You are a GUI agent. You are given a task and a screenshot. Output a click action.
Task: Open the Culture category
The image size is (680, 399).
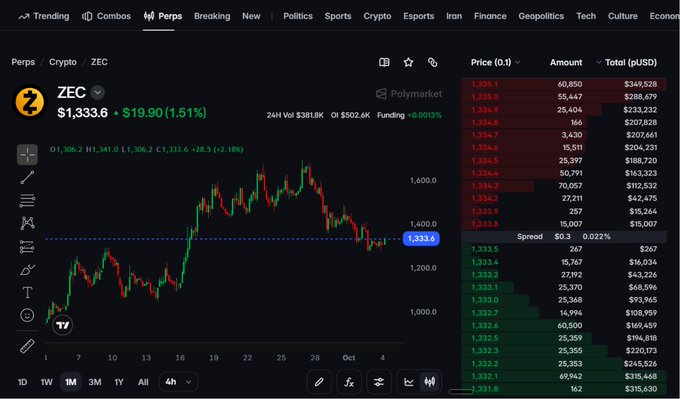point(623,16)
